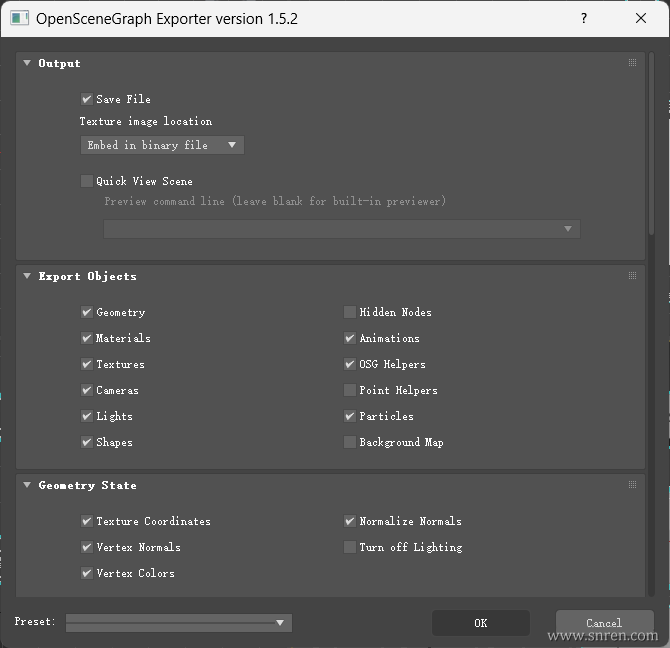Click the Cancel button
The height and width of the screenshot is (648, 670).
coord(605,623)
